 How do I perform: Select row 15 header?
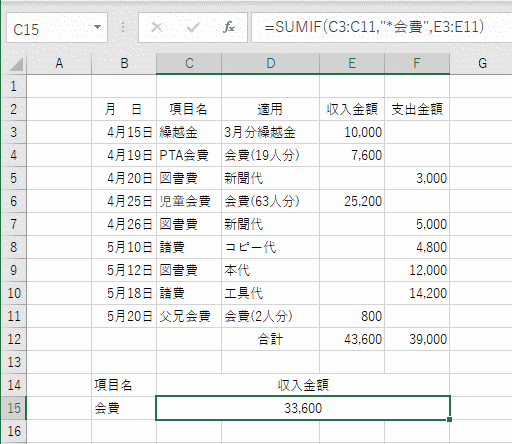(x=14, y=408)
